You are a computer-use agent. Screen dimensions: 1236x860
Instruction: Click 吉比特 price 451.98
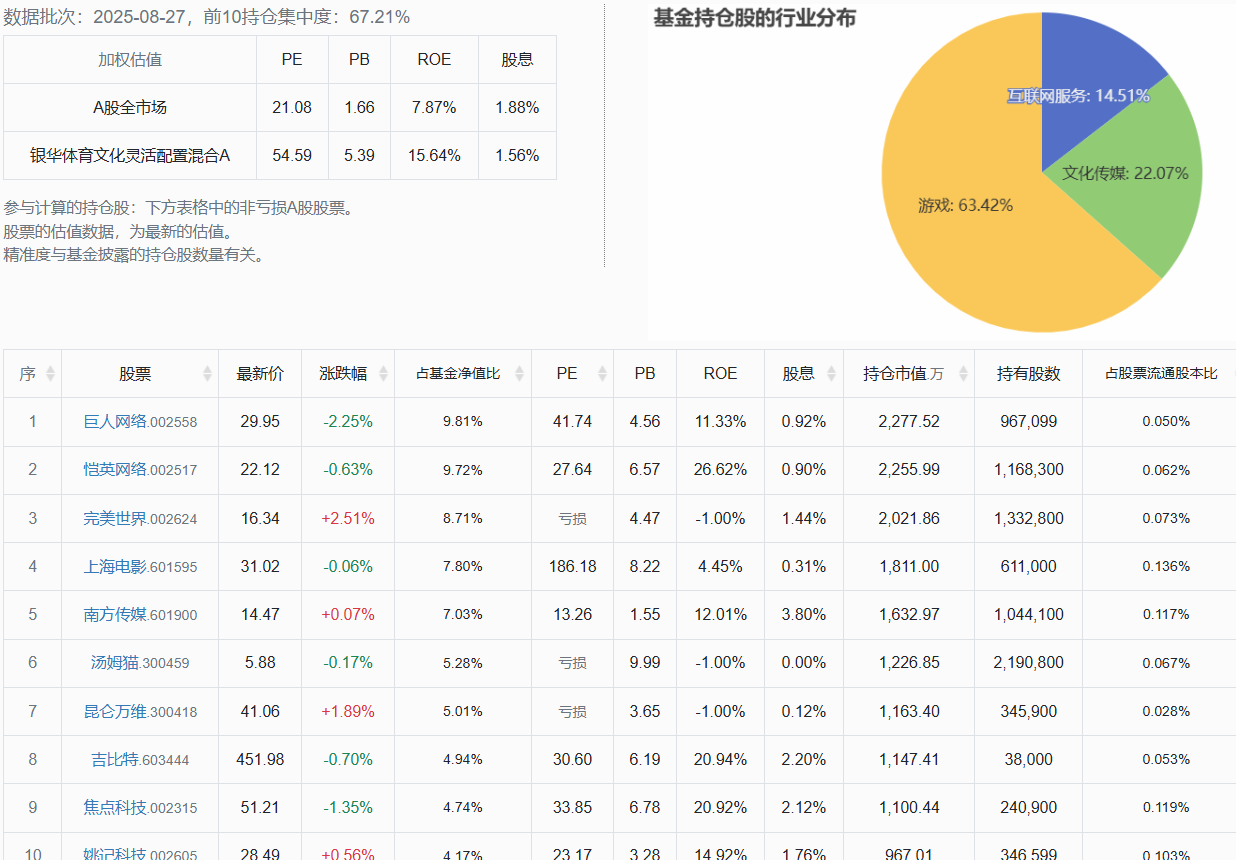[260, 759]
